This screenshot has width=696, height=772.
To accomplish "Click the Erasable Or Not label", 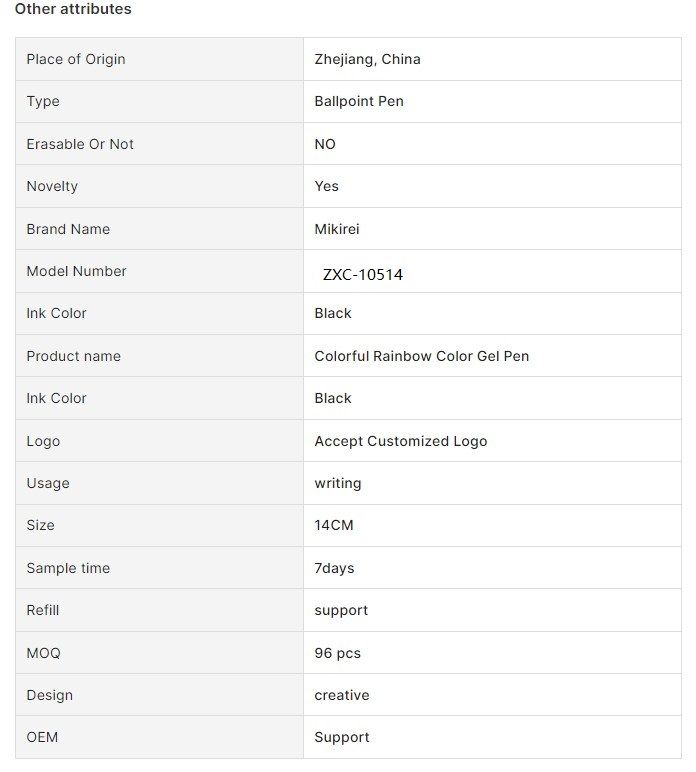I will point(80,144).
